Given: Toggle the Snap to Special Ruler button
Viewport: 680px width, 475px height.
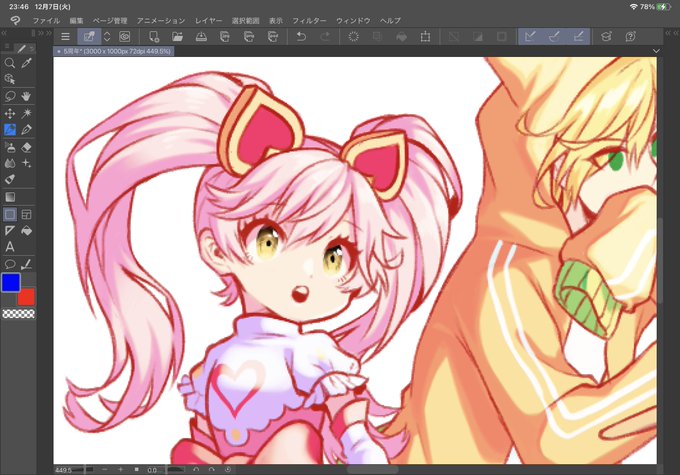Looking at the screenshot, I should click(x=554, y=37).
